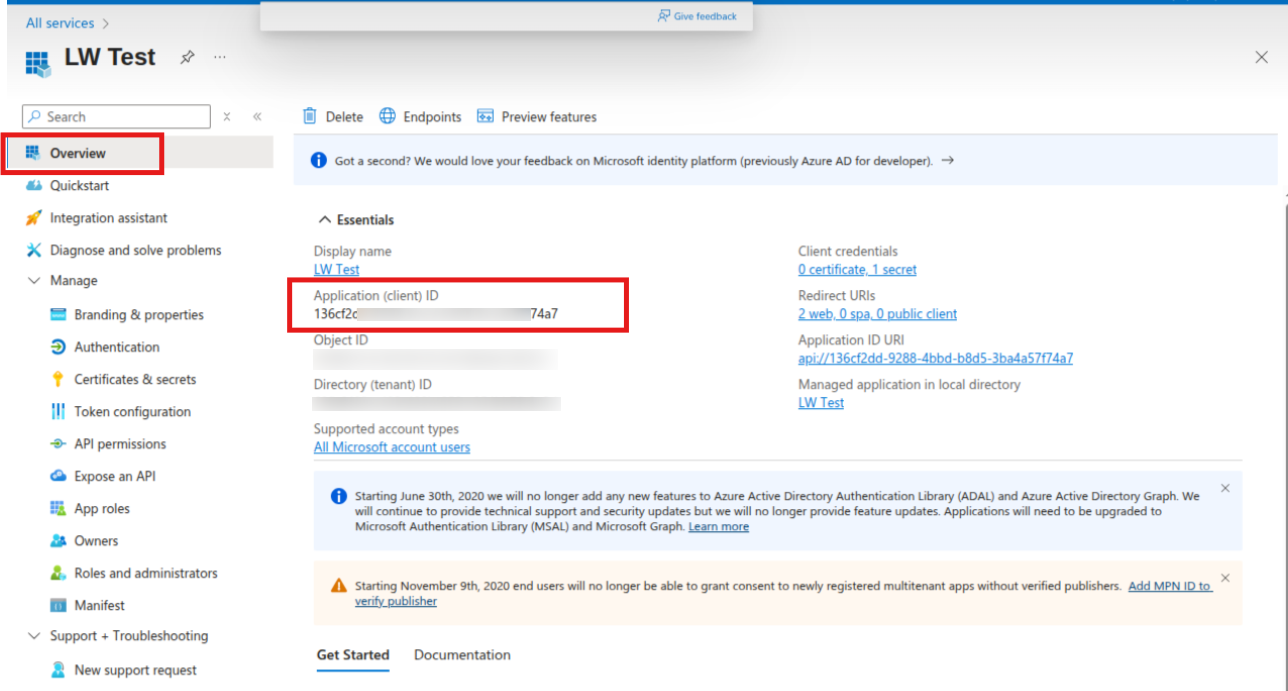This screenshot has width=1288, height=691.
Task: Click Learn more in the ADAL notice
Action: tap(719, 527)
